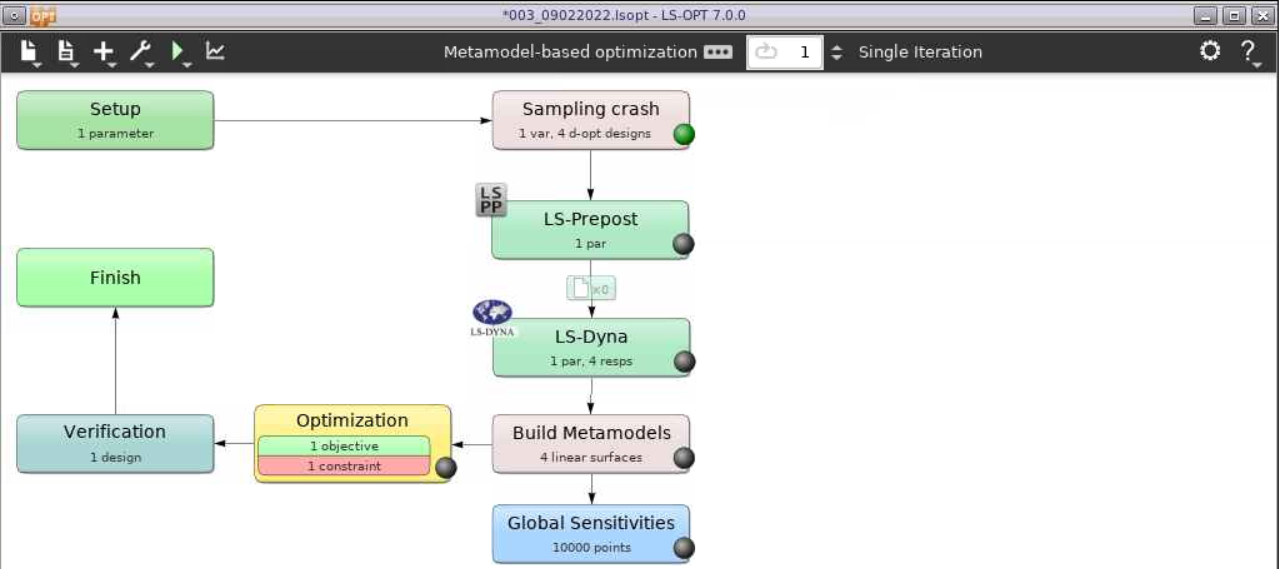Click the 'Single Iteration' label
1279x569 pixels.
tap(920, 52)
